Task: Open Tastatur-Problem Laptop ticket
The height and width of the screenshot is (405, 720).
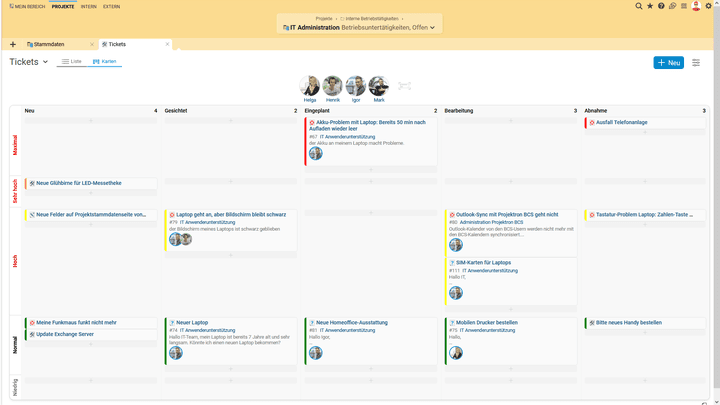Action: [644, 214]
